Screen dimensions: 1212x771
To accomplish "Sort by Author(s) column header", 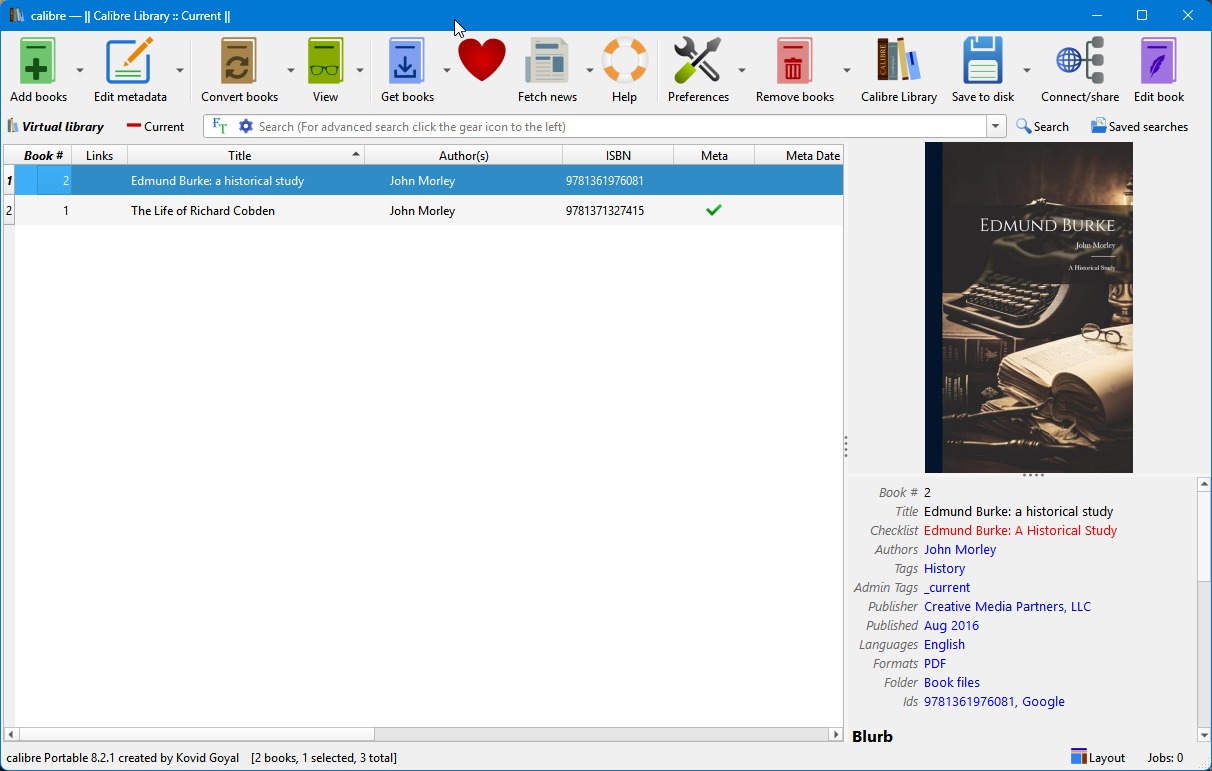I will [x=464, y=155].
